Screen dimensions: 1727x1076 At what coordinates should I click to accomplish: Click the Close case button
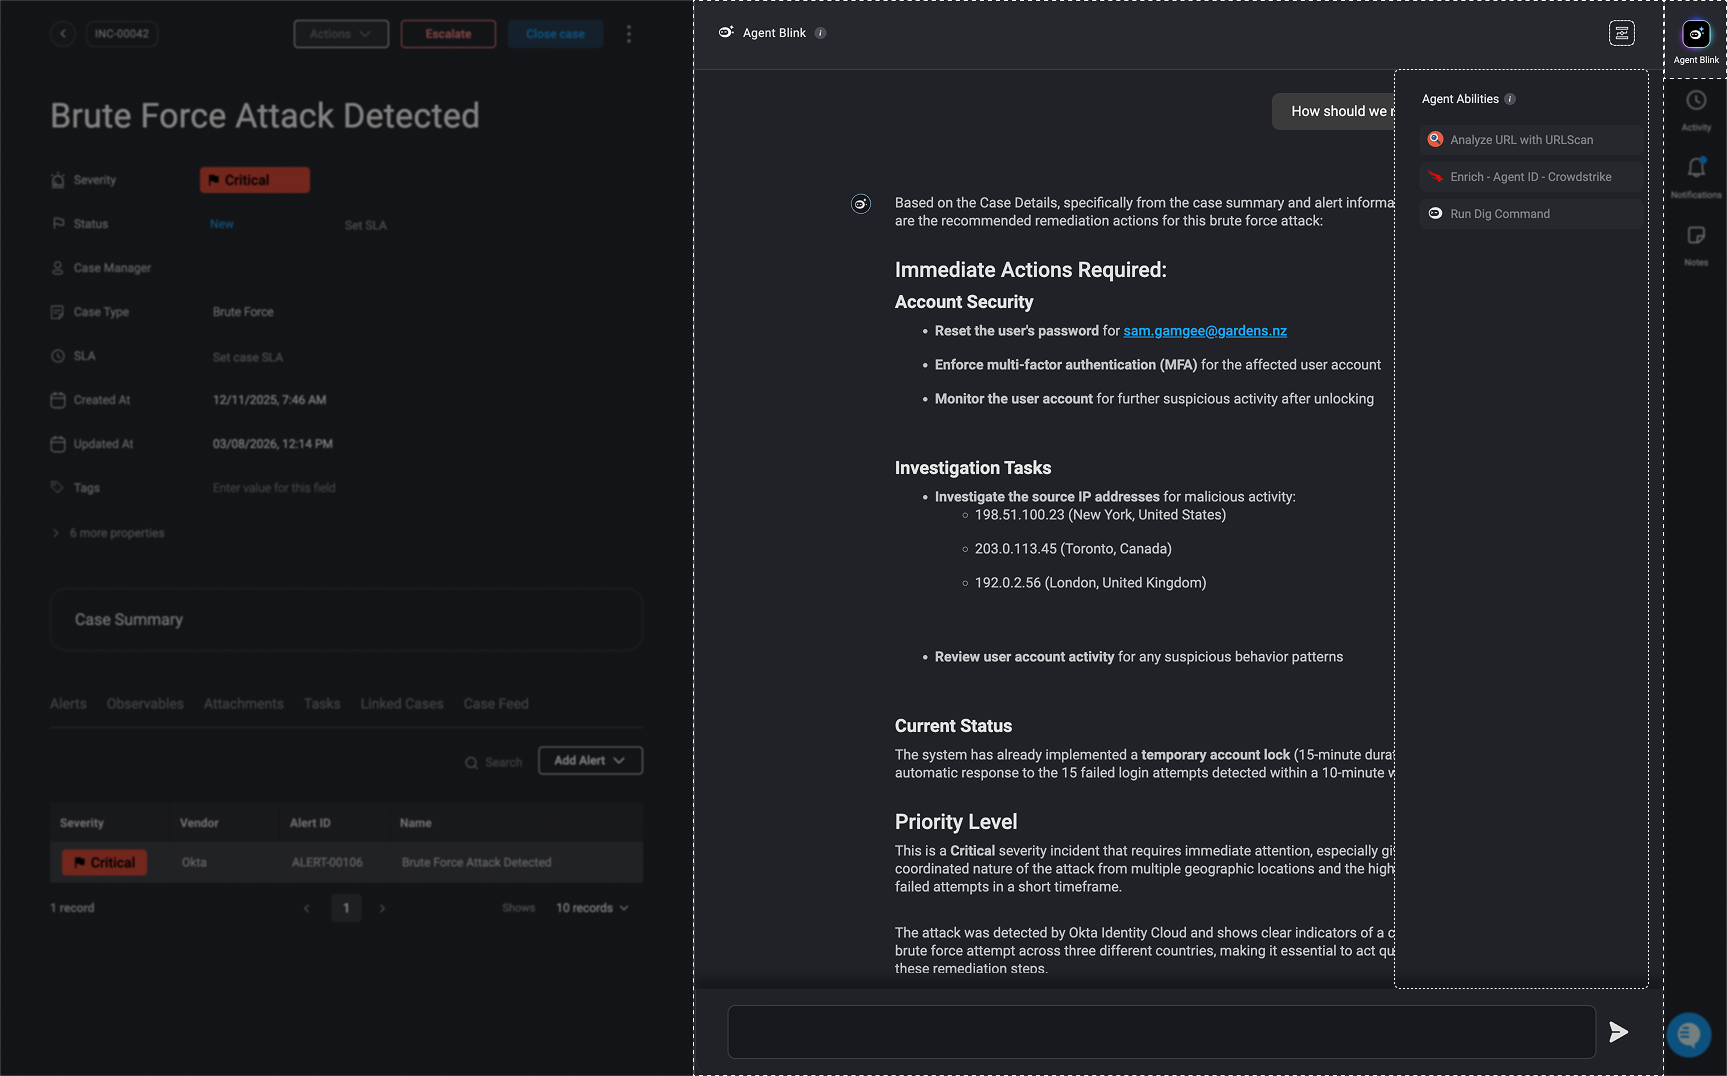click(555, 34)
